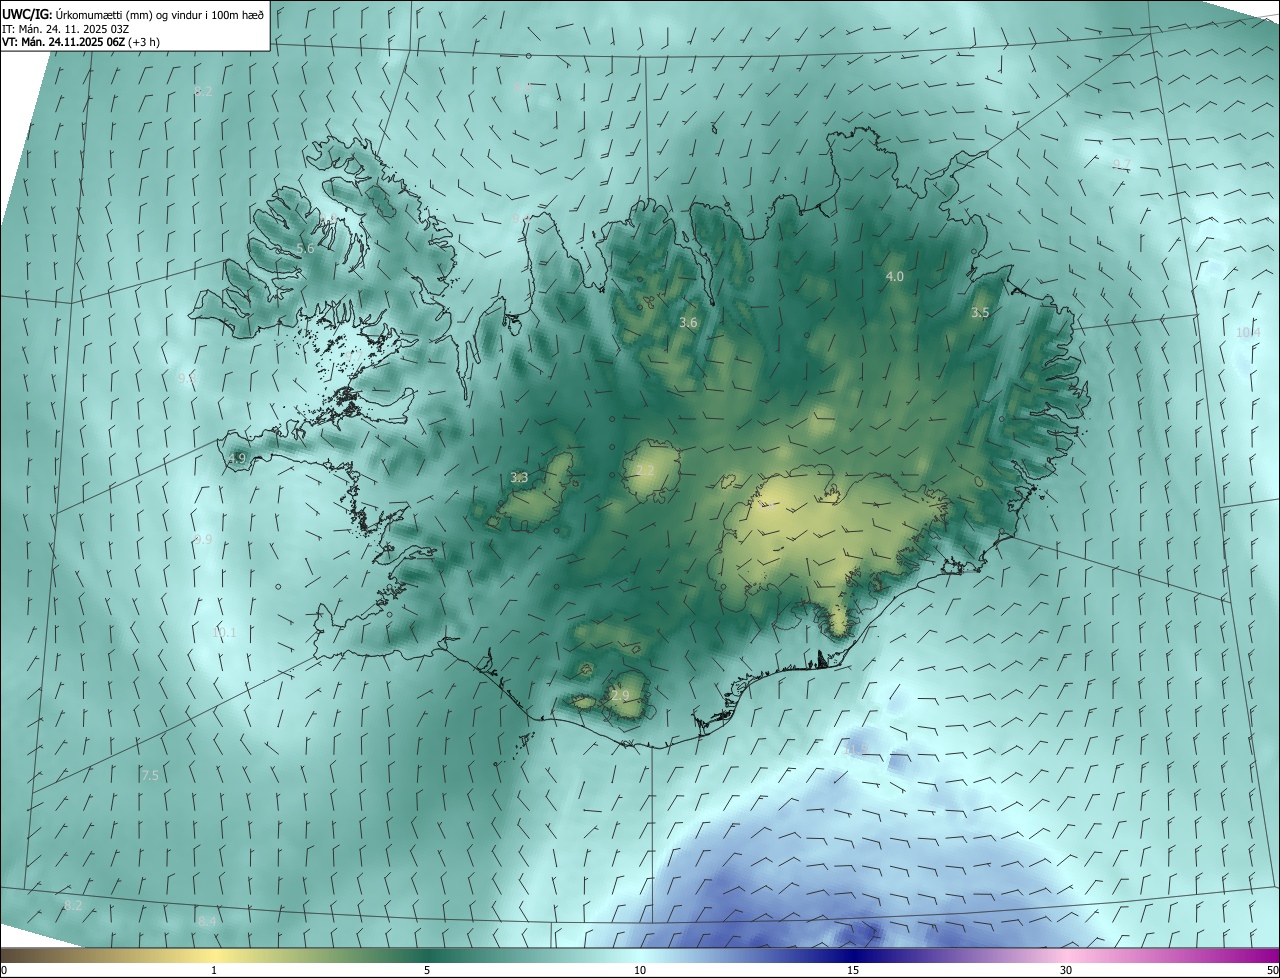
Task: Click the 1 tick label on the colorbar
Action: click(214, 970)
